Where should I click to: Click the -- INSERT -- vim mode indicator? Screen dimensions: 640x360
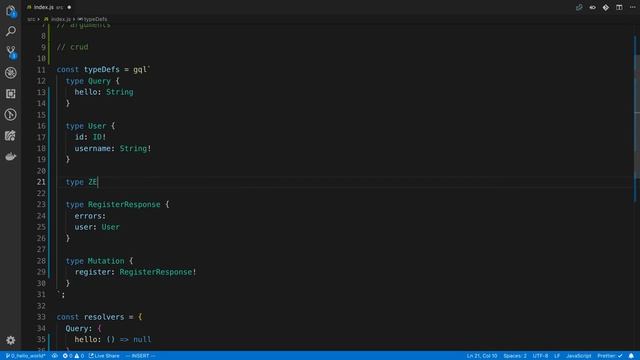pos(141,356)
